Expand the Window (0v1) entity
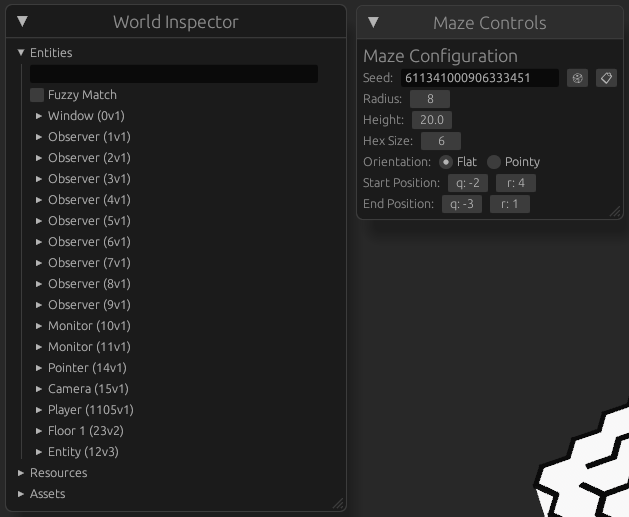 point(39,116)
